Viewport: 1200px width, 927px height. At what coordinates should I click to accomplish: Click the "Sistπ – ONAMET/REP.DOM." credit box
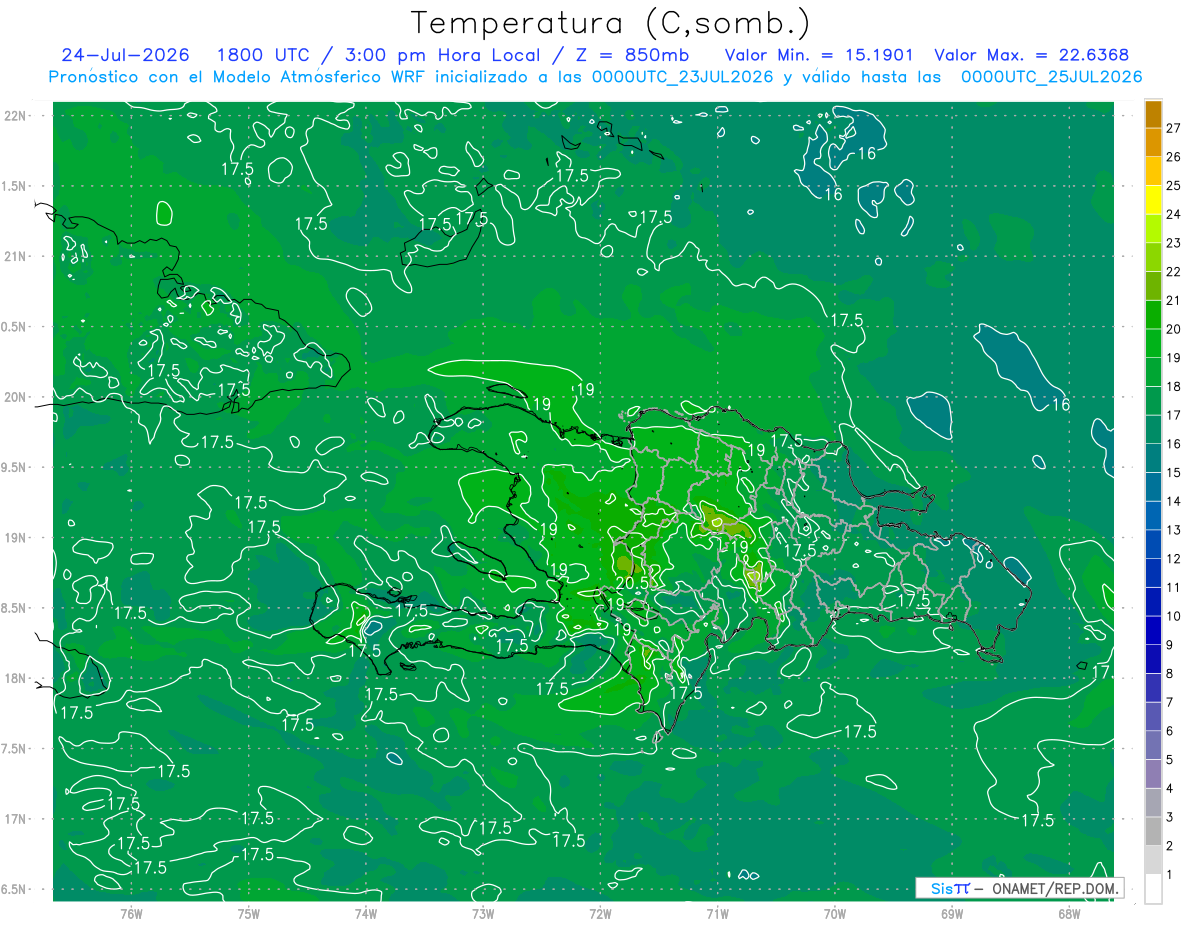click(1019, 888)
